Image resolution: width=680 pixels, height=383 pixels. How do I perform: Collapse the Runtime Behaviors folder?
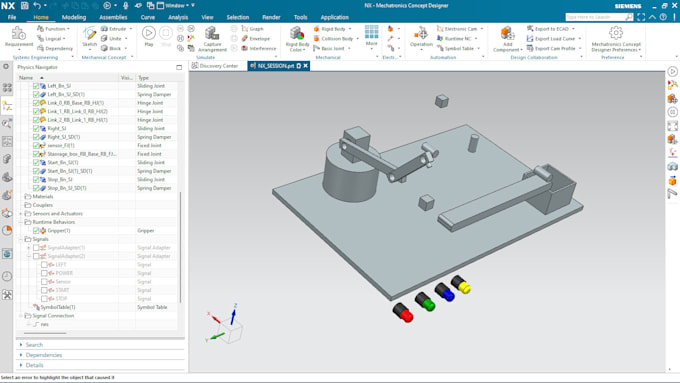coord(21,222)
